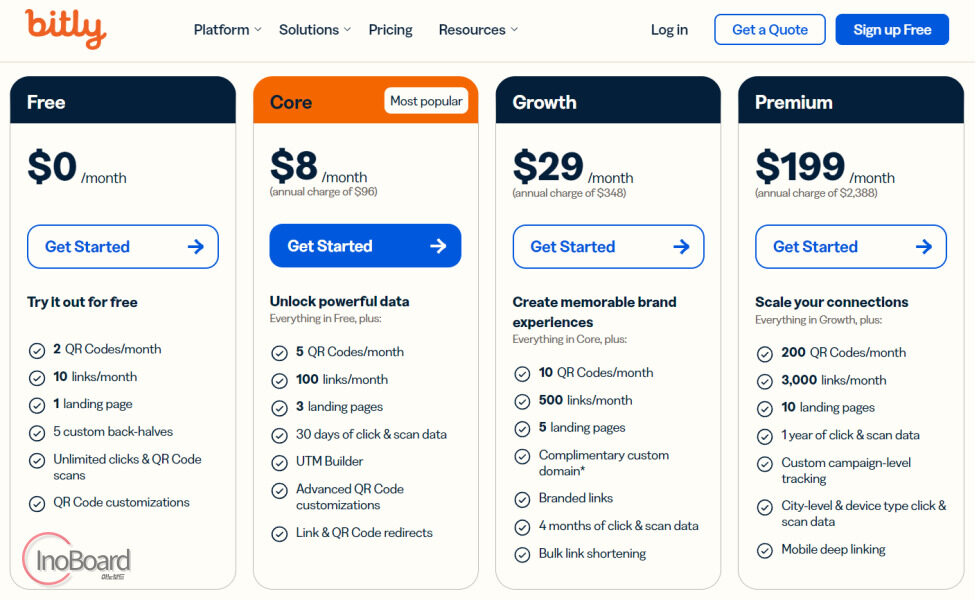Click Get Started on the Free plan
Viewport: 978px width, 600px height.
[123, 247]
